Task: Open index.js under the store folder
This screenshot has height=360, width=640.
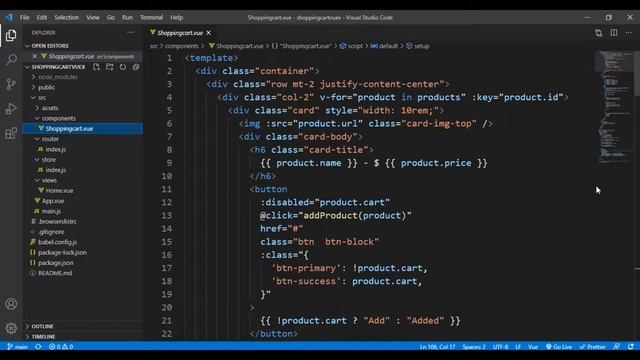Action: [x=56, y=170]
